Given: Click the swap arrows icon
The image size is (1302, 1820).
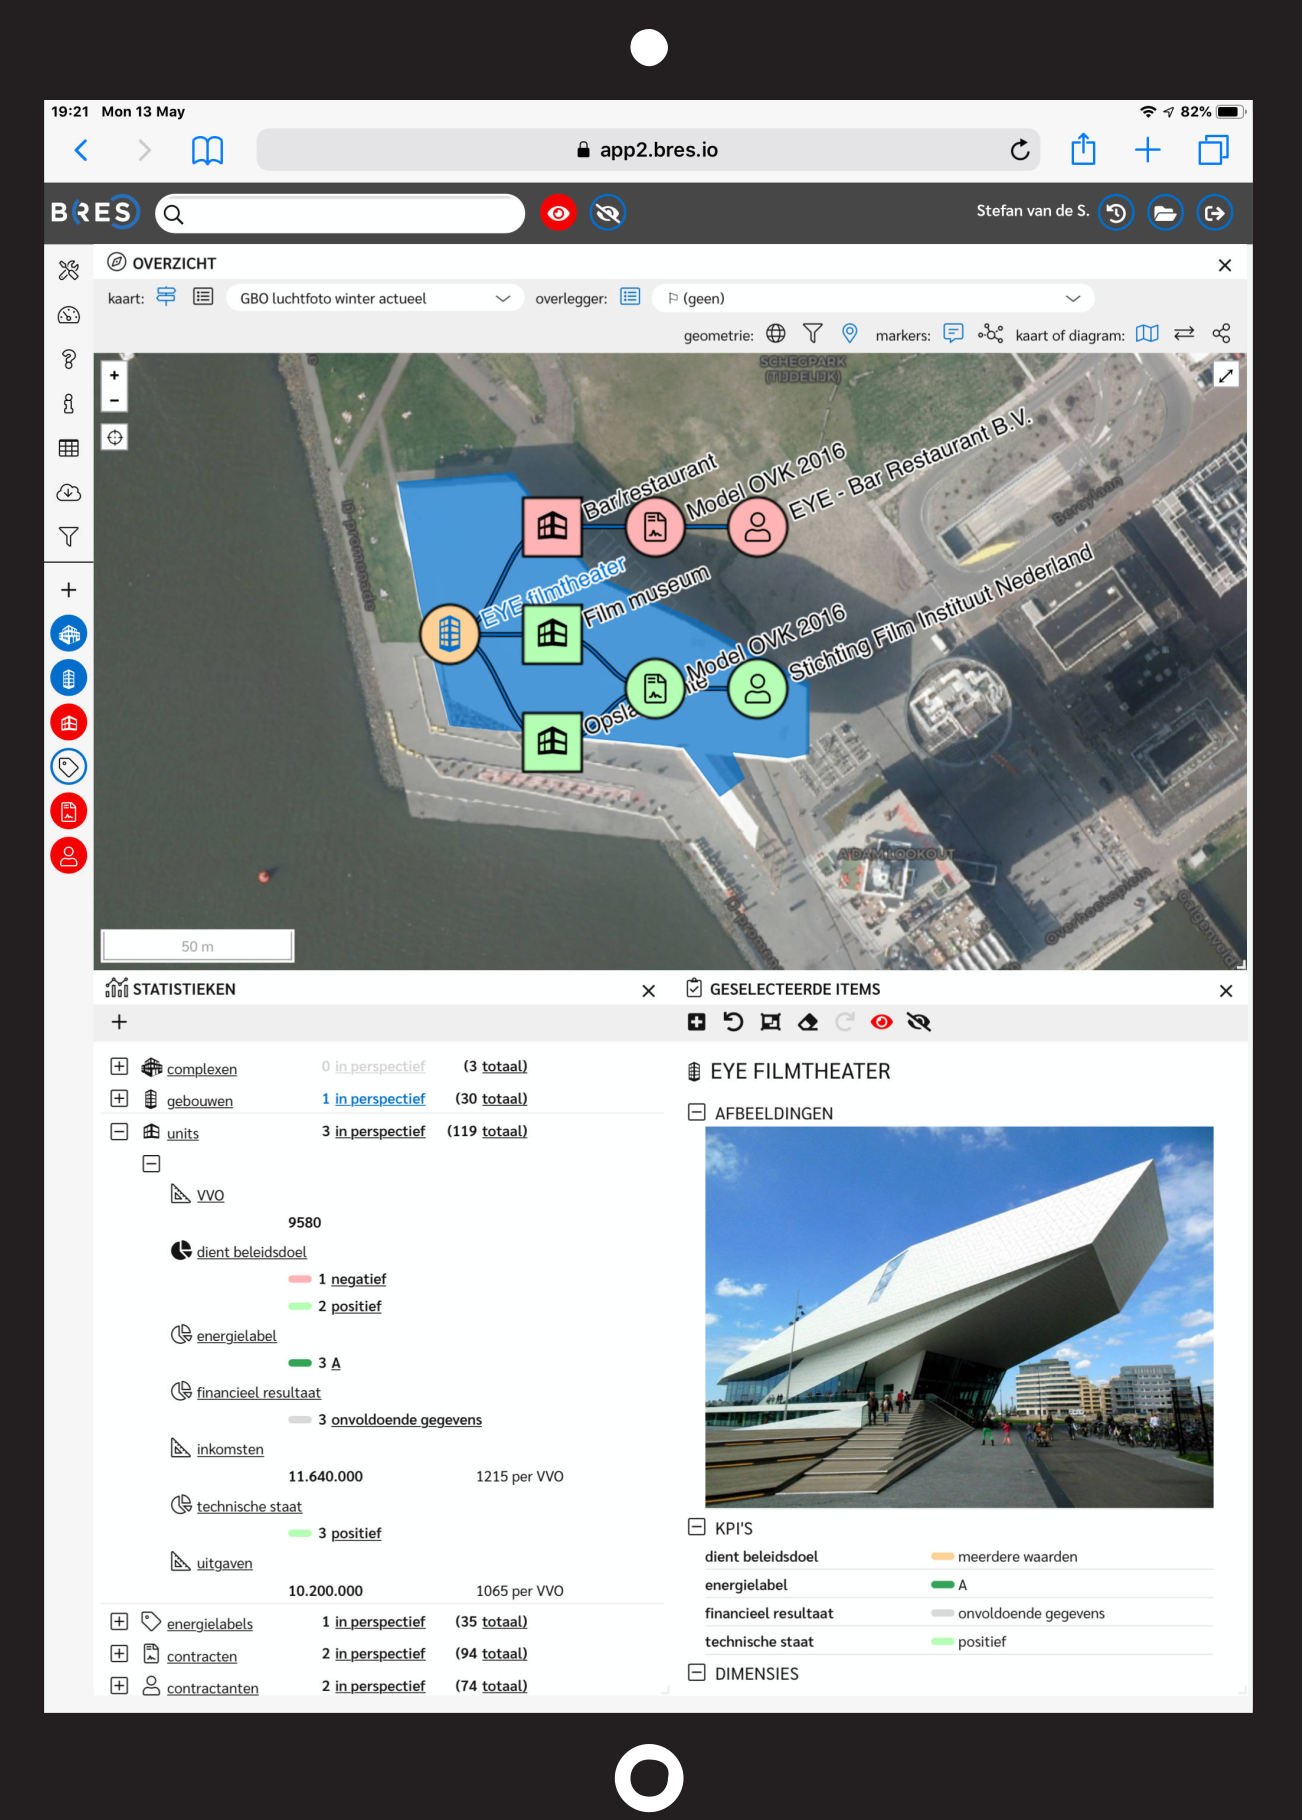Looking at the screenshot, I should pyautogui.click(x=1184, y=334).
